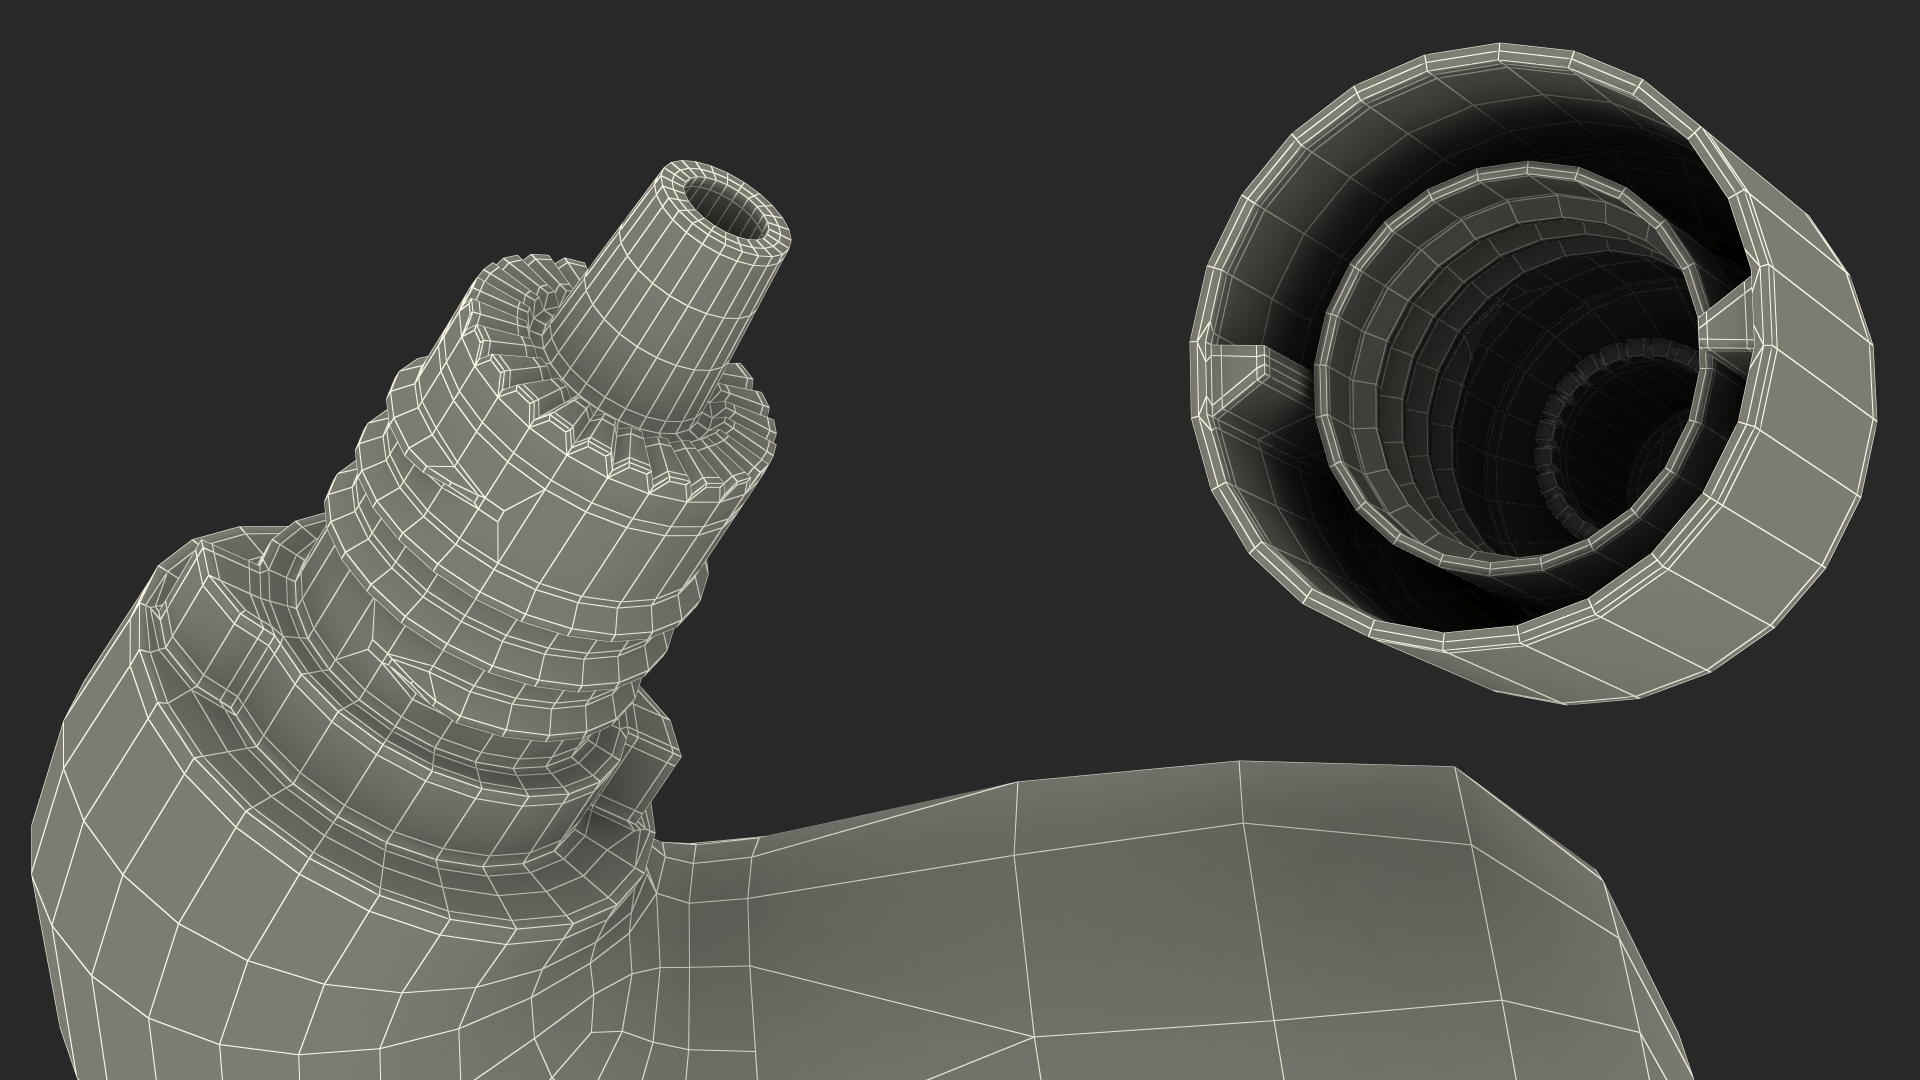Select the detached cap wireframe model
The height and width of the screenshot is (1080, 1920).
tap(1533, 373)
